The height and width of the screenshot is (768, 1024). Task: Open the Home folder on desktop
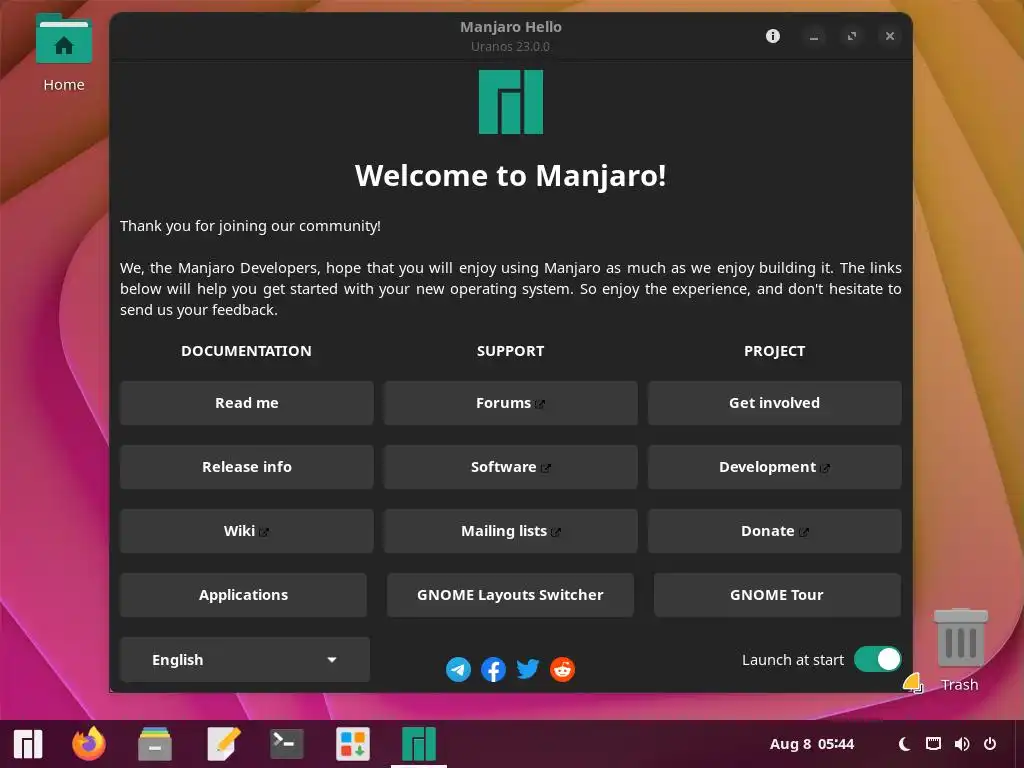click(x=64, y=54)
